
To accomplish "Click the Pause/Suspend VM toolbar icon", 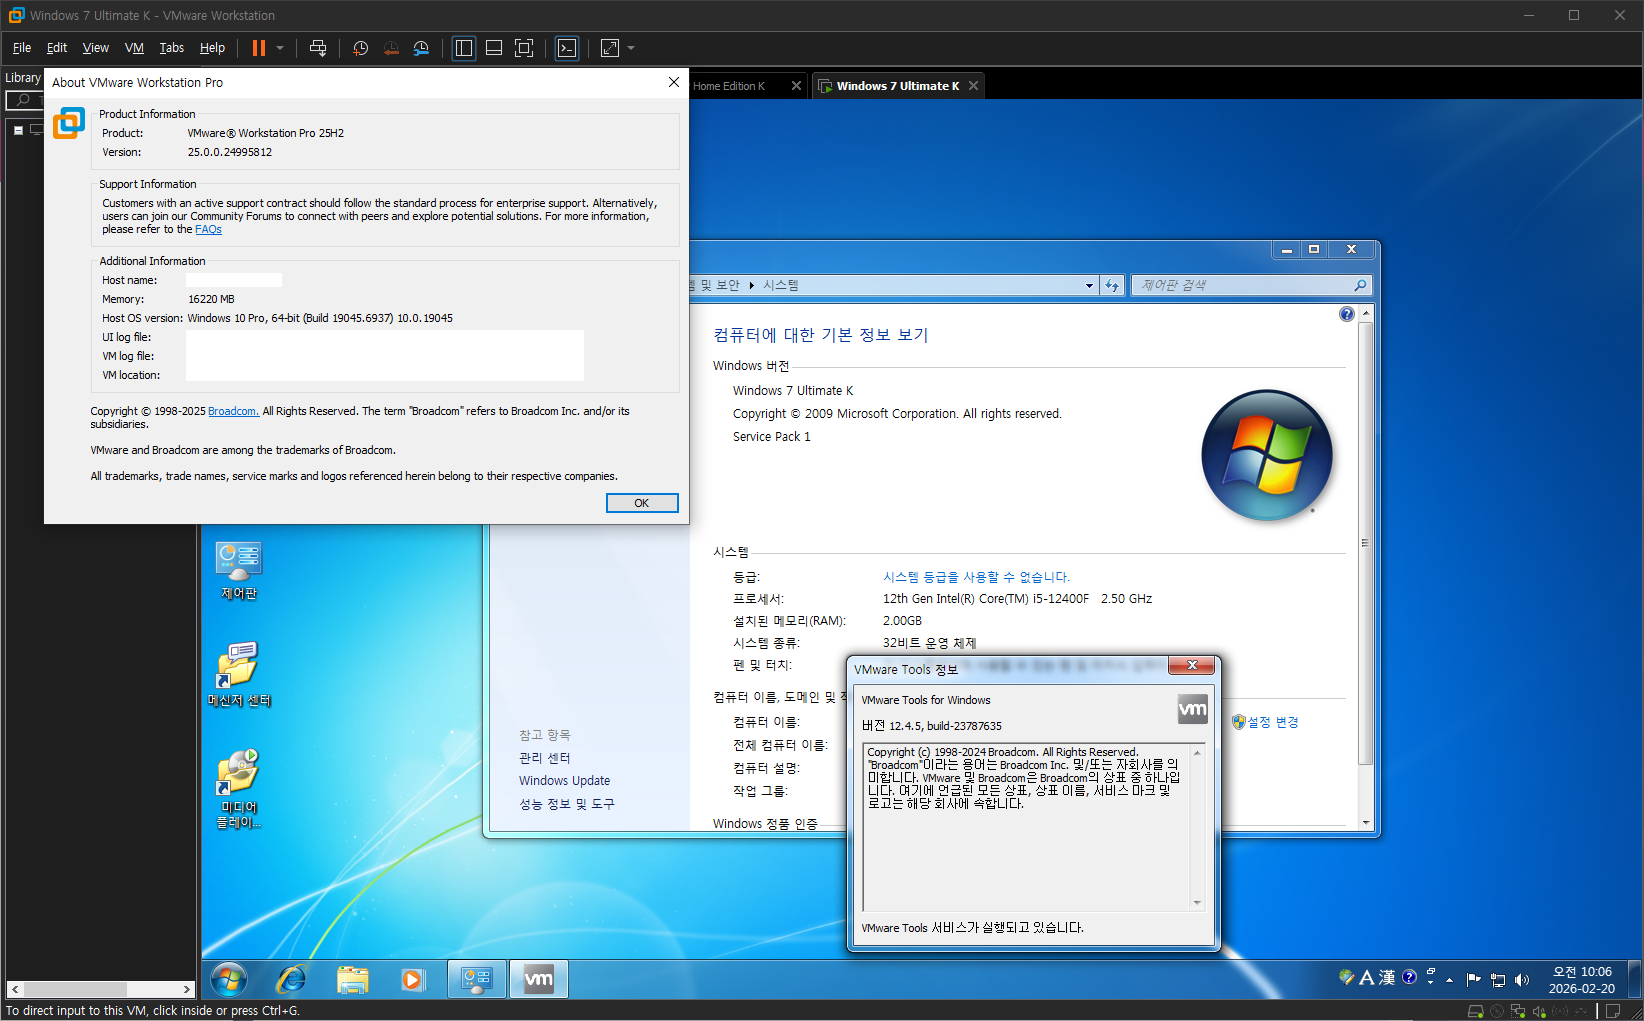I will (x=259, y=48).
